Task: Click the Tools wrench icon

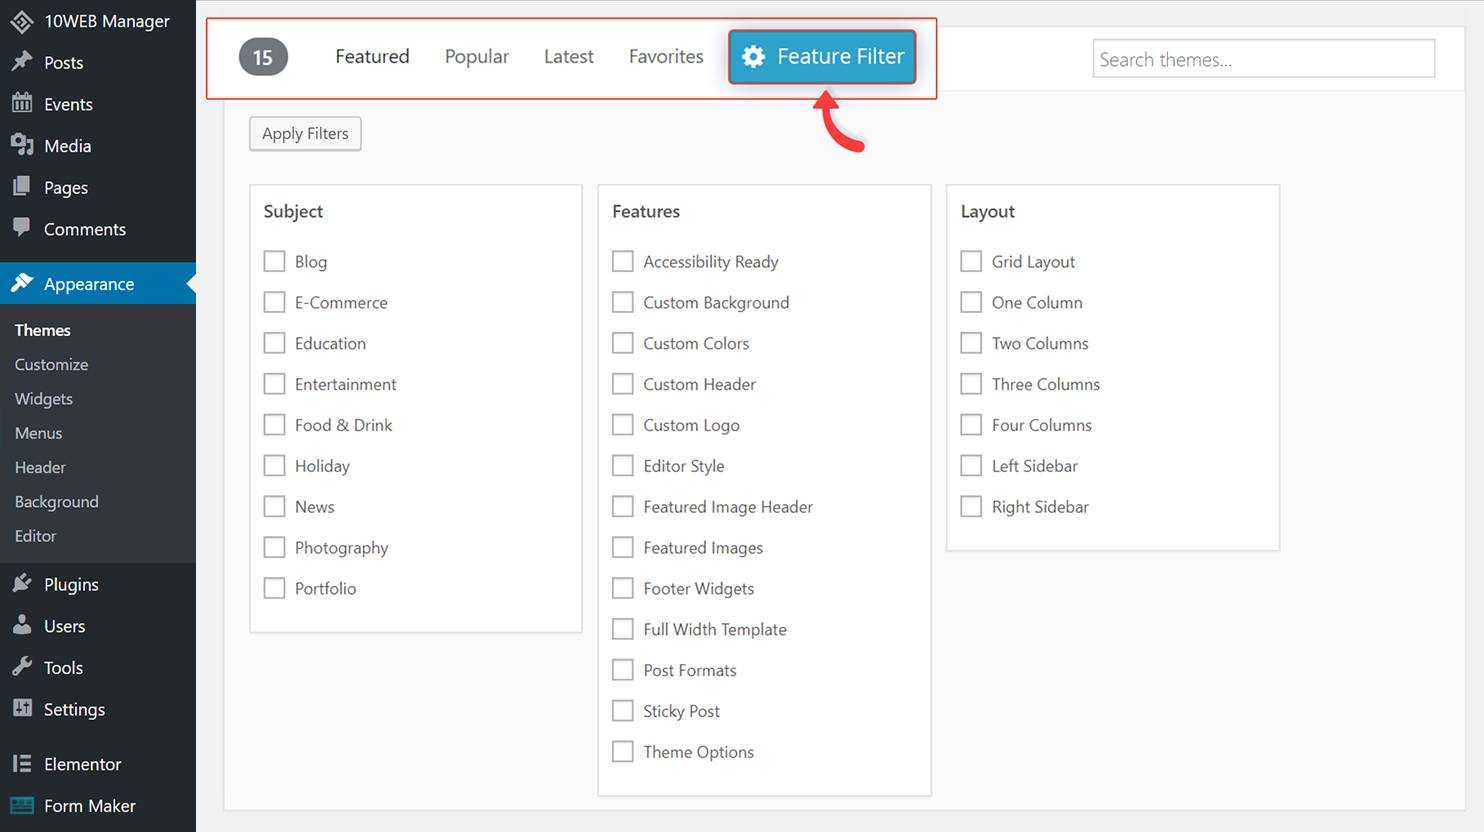Action: click(22, 667)
